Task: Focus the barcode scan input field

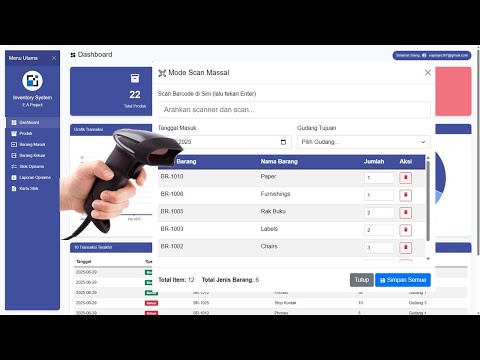Action: pyautogui.click(x=294, y=110)
